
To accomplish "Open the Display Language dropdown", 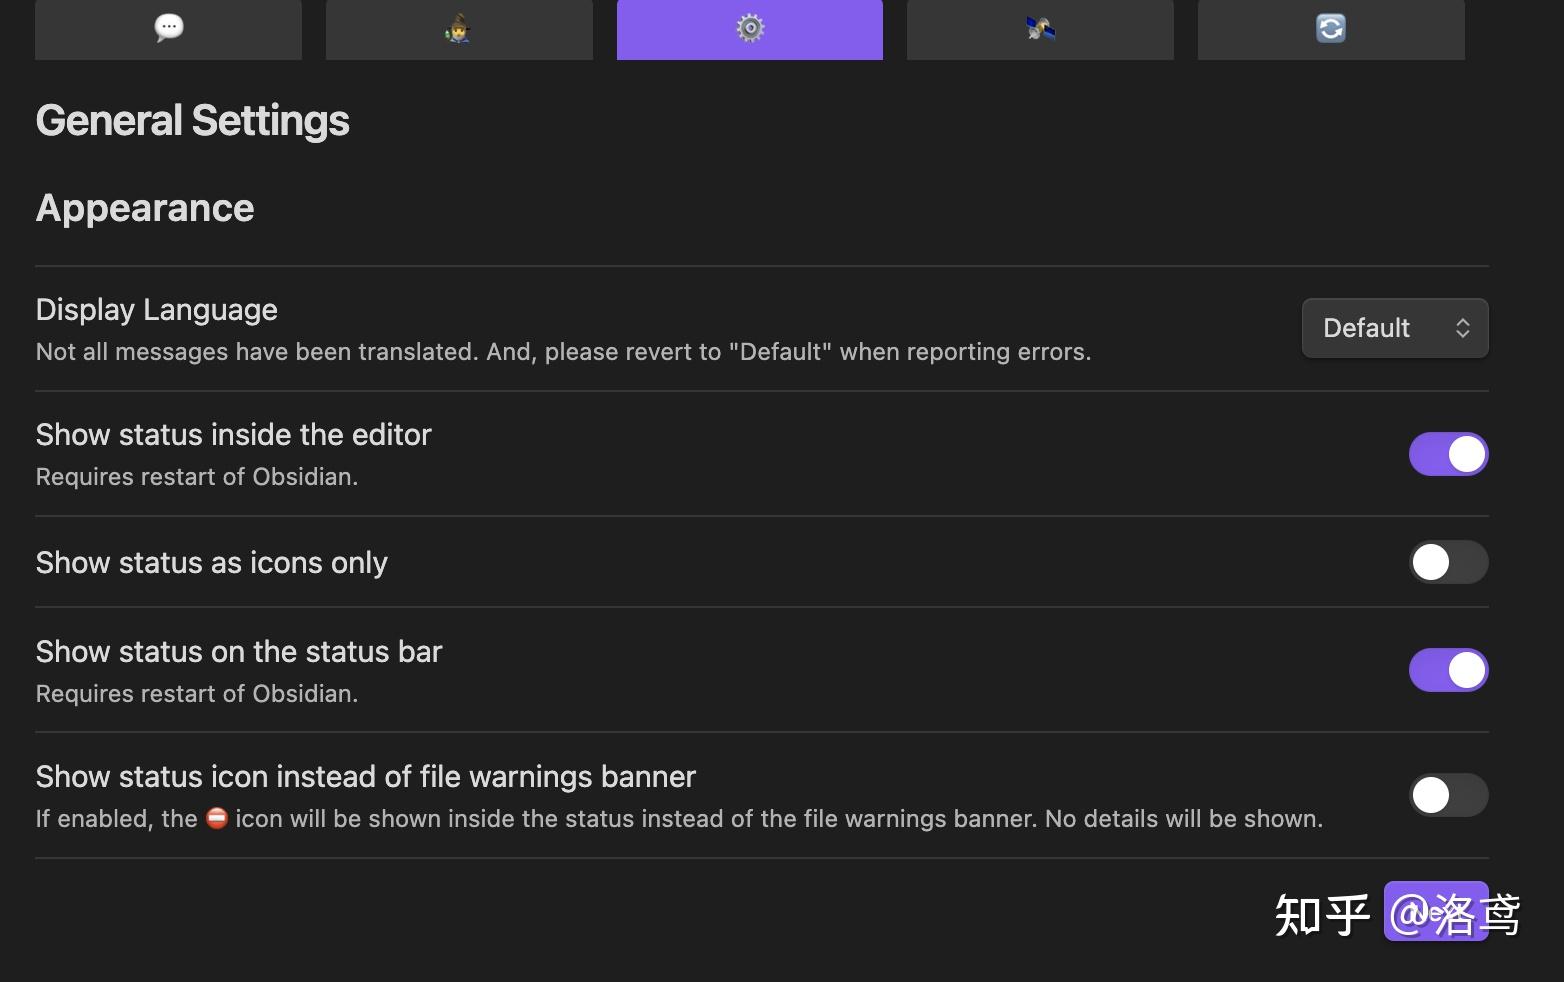I will click(x=1394, y=328).
